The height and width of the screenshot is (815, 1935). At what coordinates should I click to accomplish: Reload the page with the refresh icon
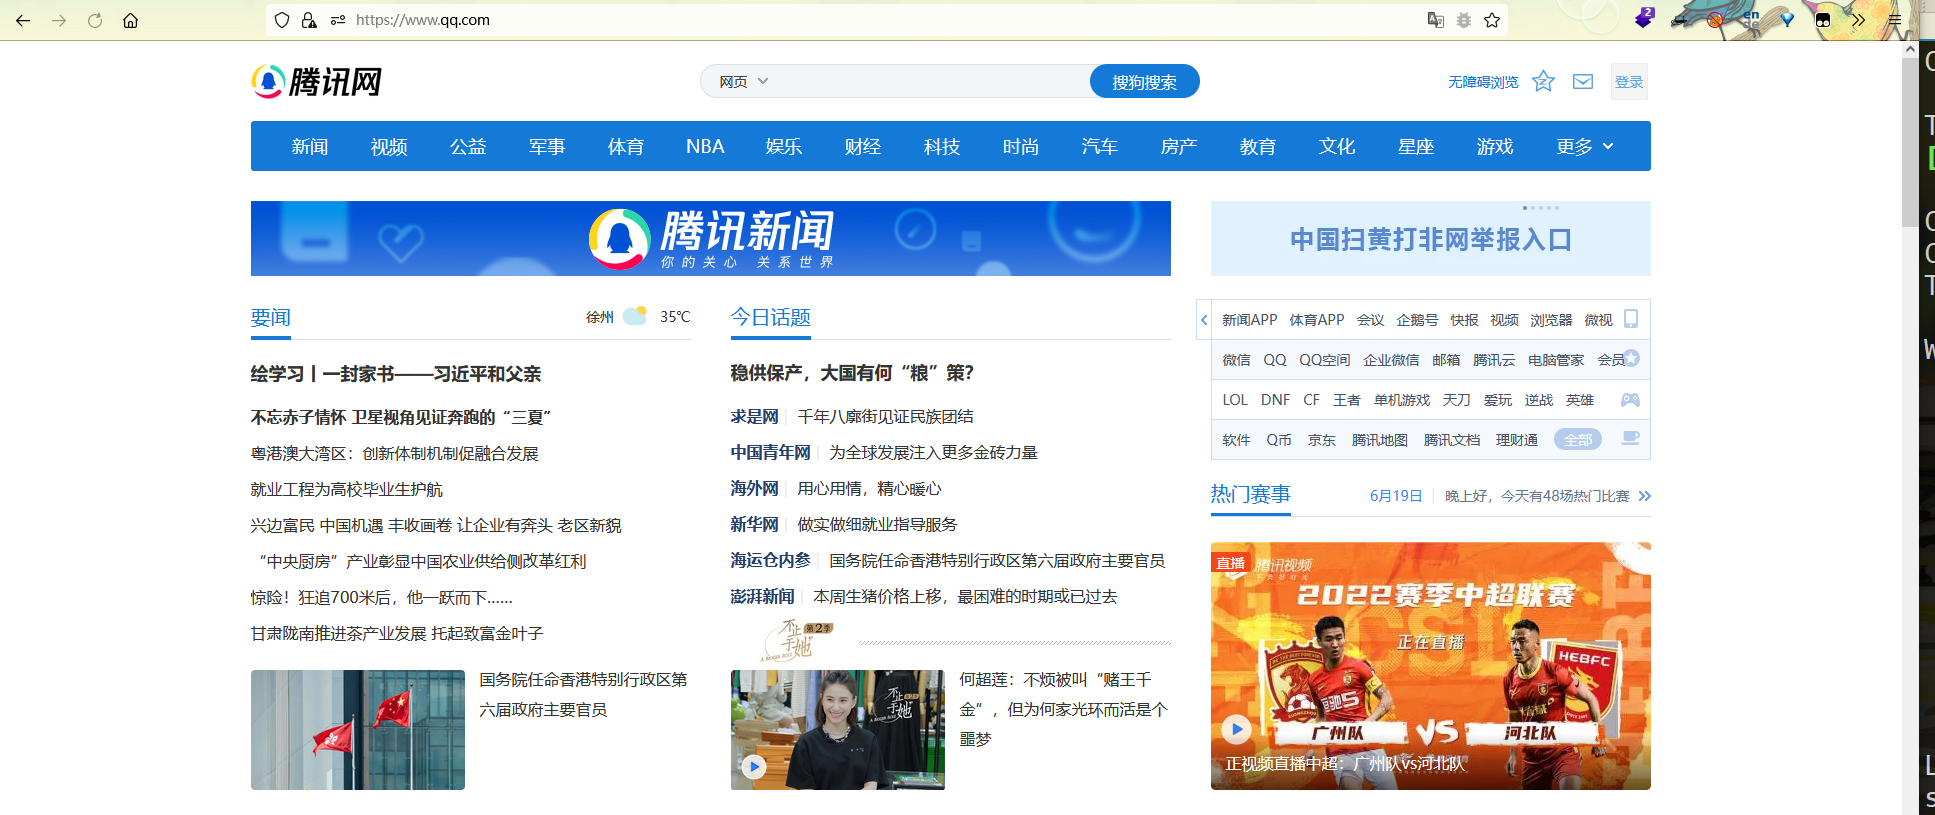(x=95, y=20)
